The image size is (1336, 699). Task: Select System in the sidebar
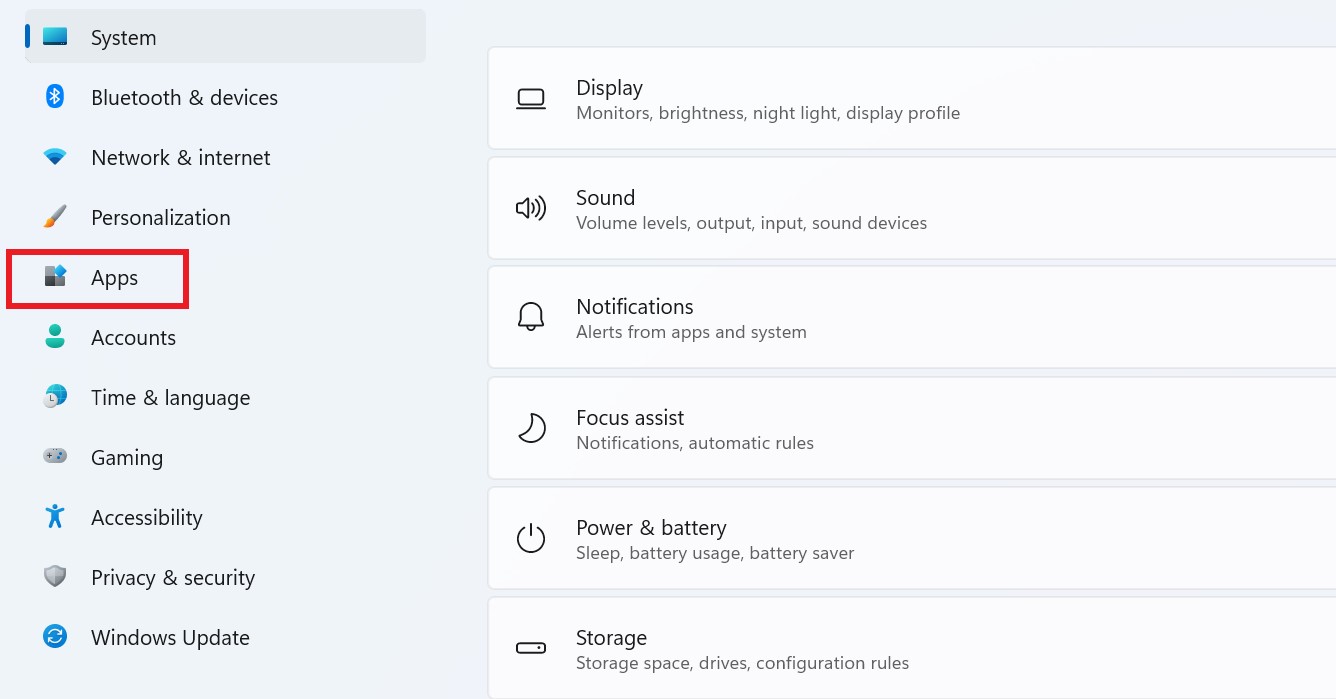pyautogui.click(x=123, y=37)
